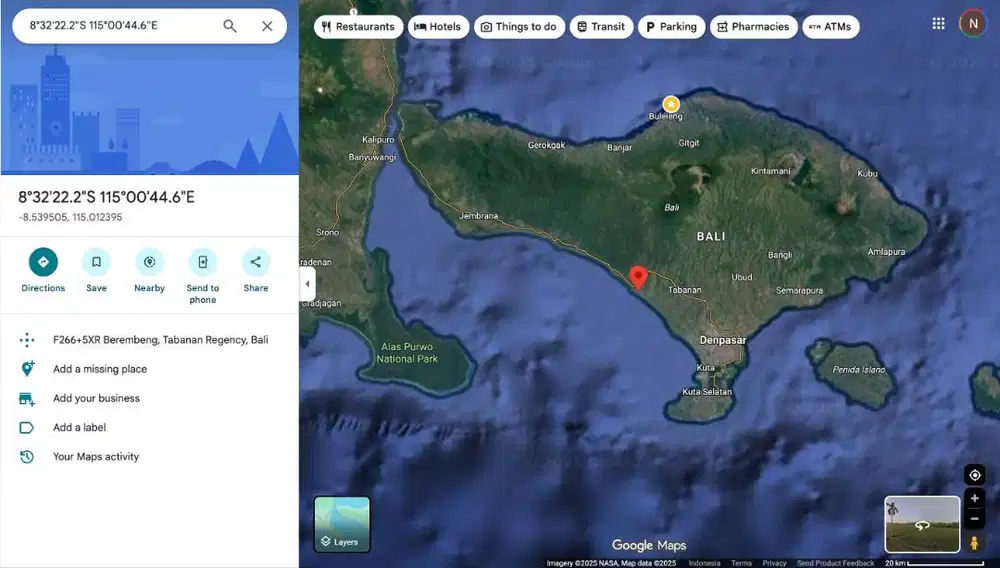This screenshot has height=568, width=1000.
Task: Send location to phone
Action: point(203,277)
